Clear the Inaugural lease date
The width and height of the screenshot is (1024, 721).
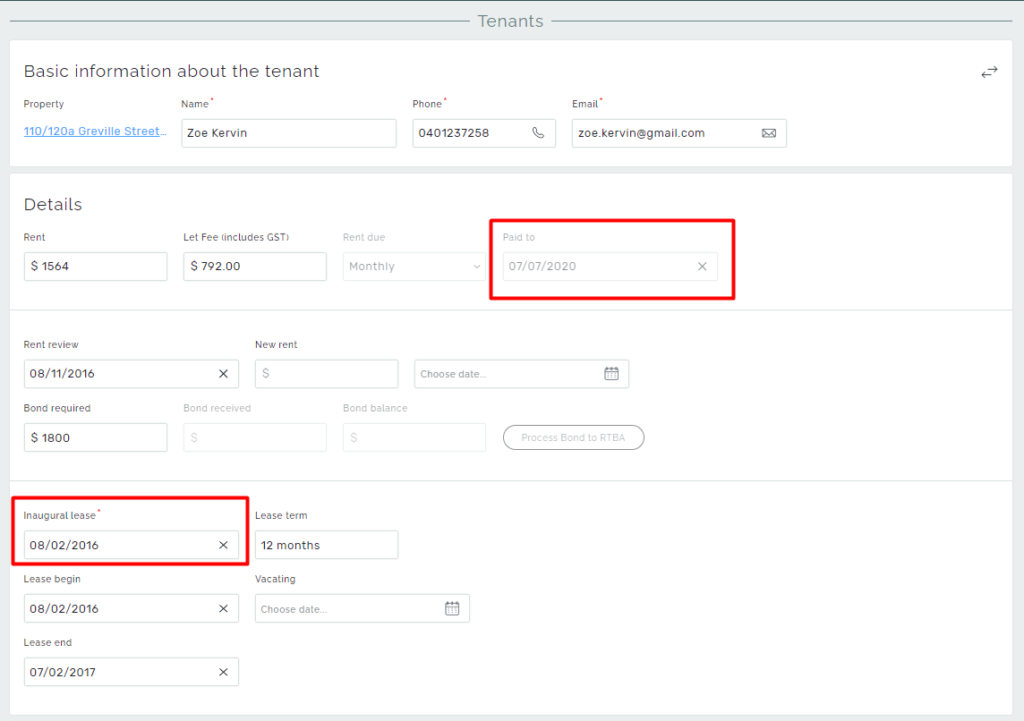tap(223, 545)
